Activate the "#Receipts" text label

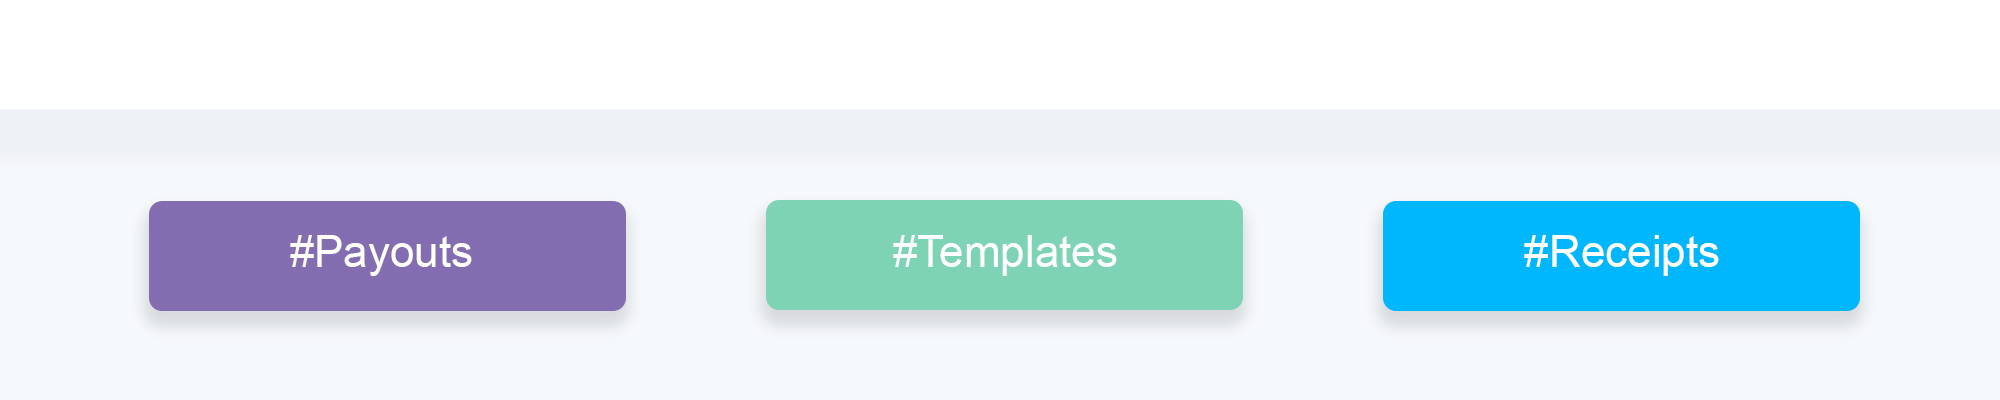[x=1621, y=253]
